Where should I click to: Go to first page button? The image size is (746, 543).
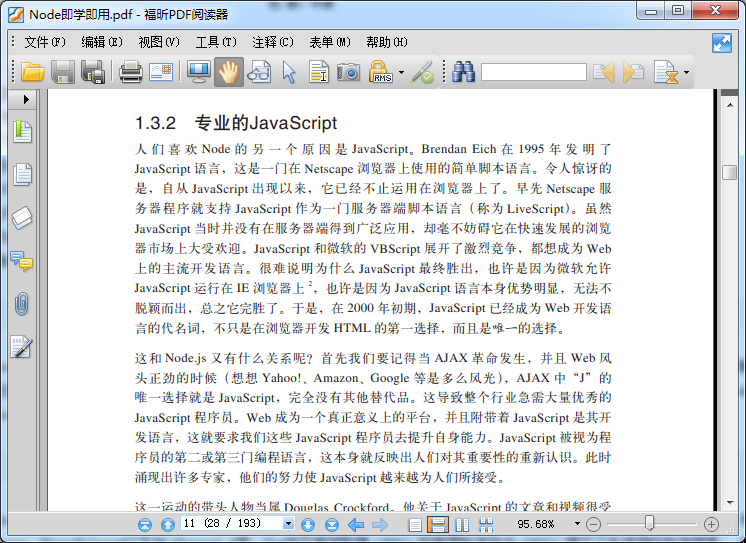point(145,524)
